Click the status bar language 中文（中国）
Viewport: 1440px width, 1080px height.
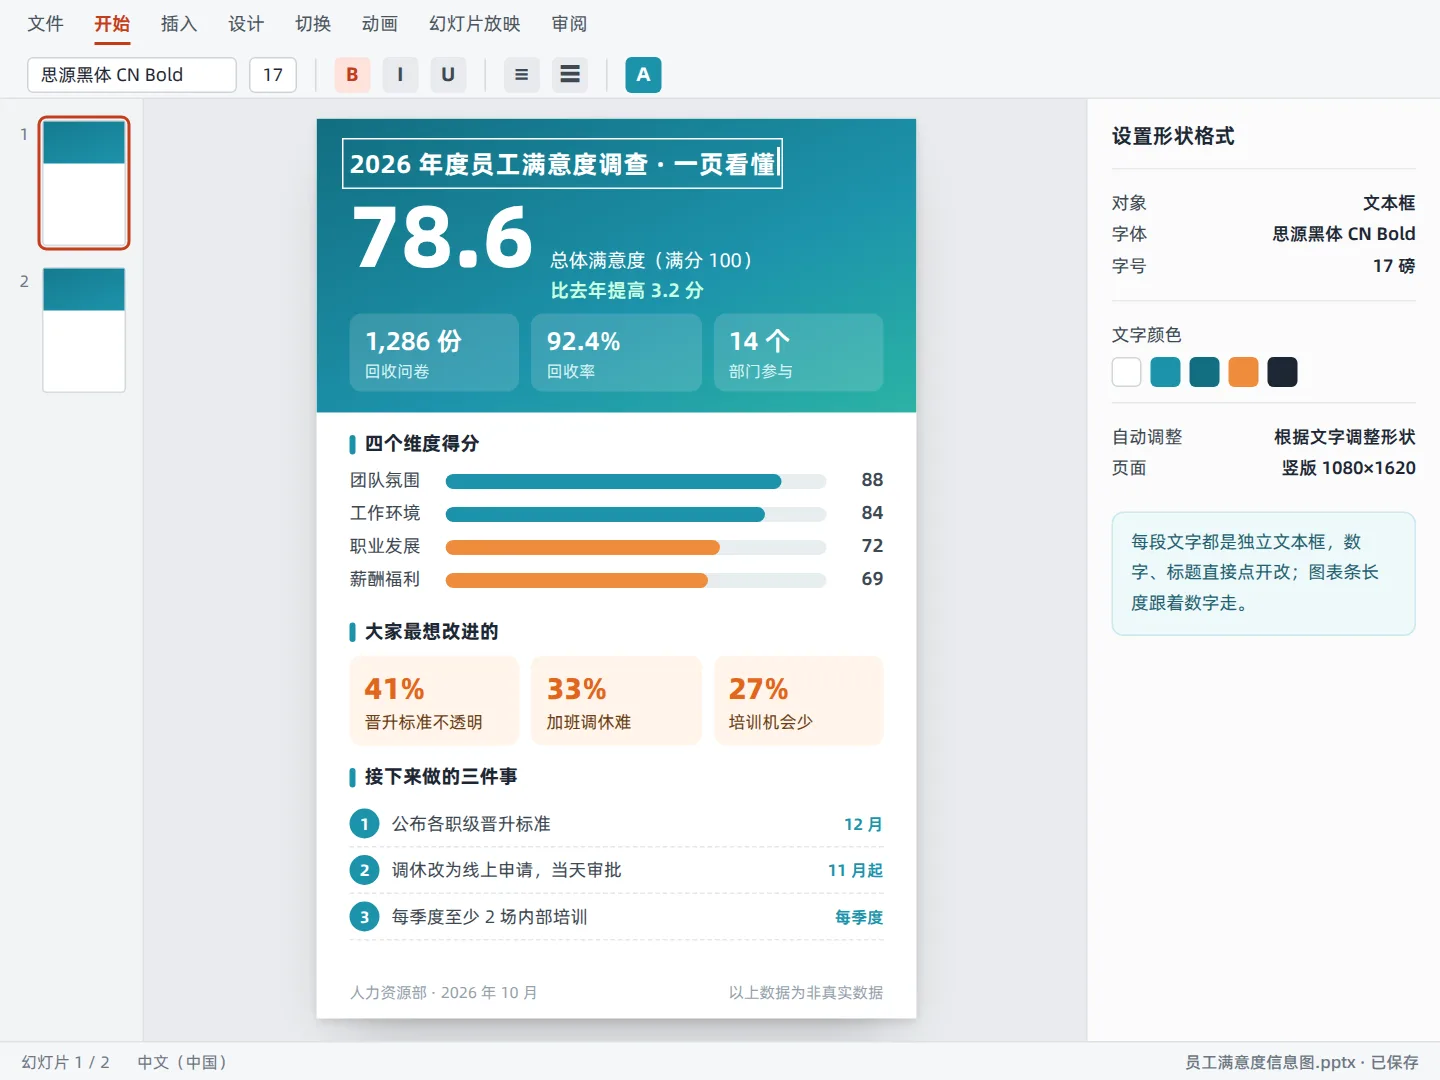pos(182,1062)
